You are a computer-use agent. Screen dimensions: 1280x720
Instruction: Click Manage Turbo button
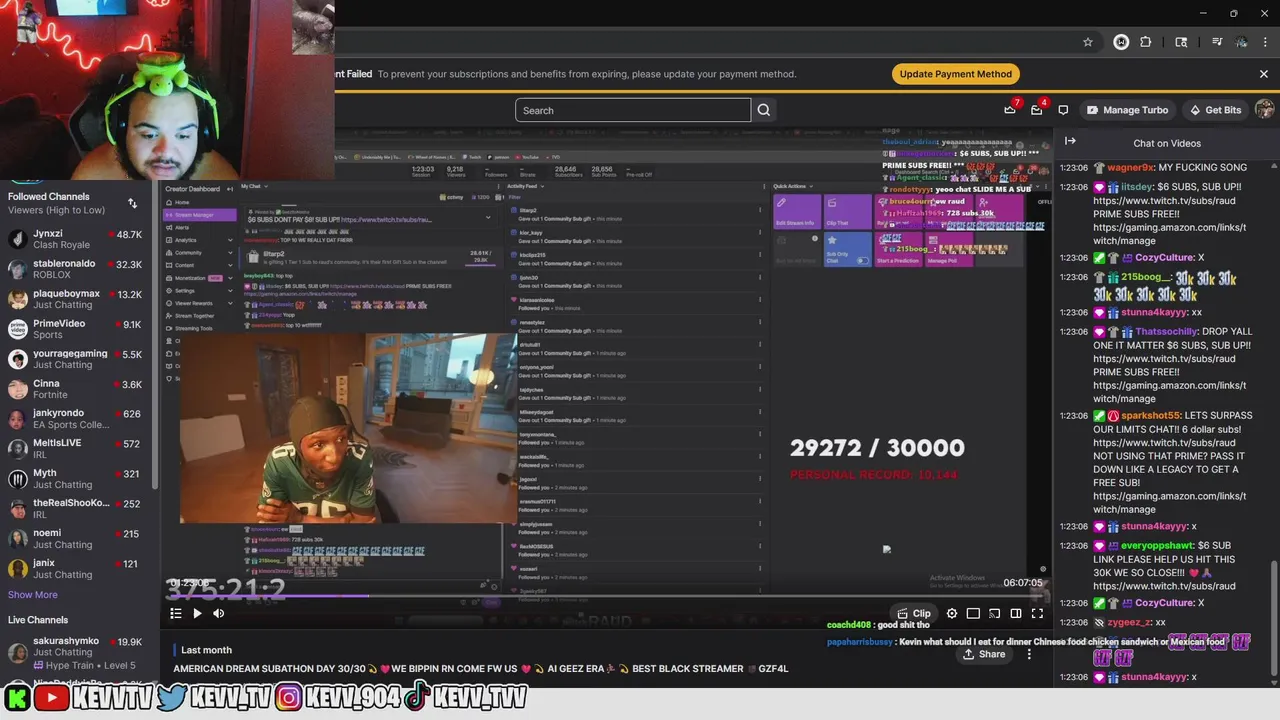1127,110
